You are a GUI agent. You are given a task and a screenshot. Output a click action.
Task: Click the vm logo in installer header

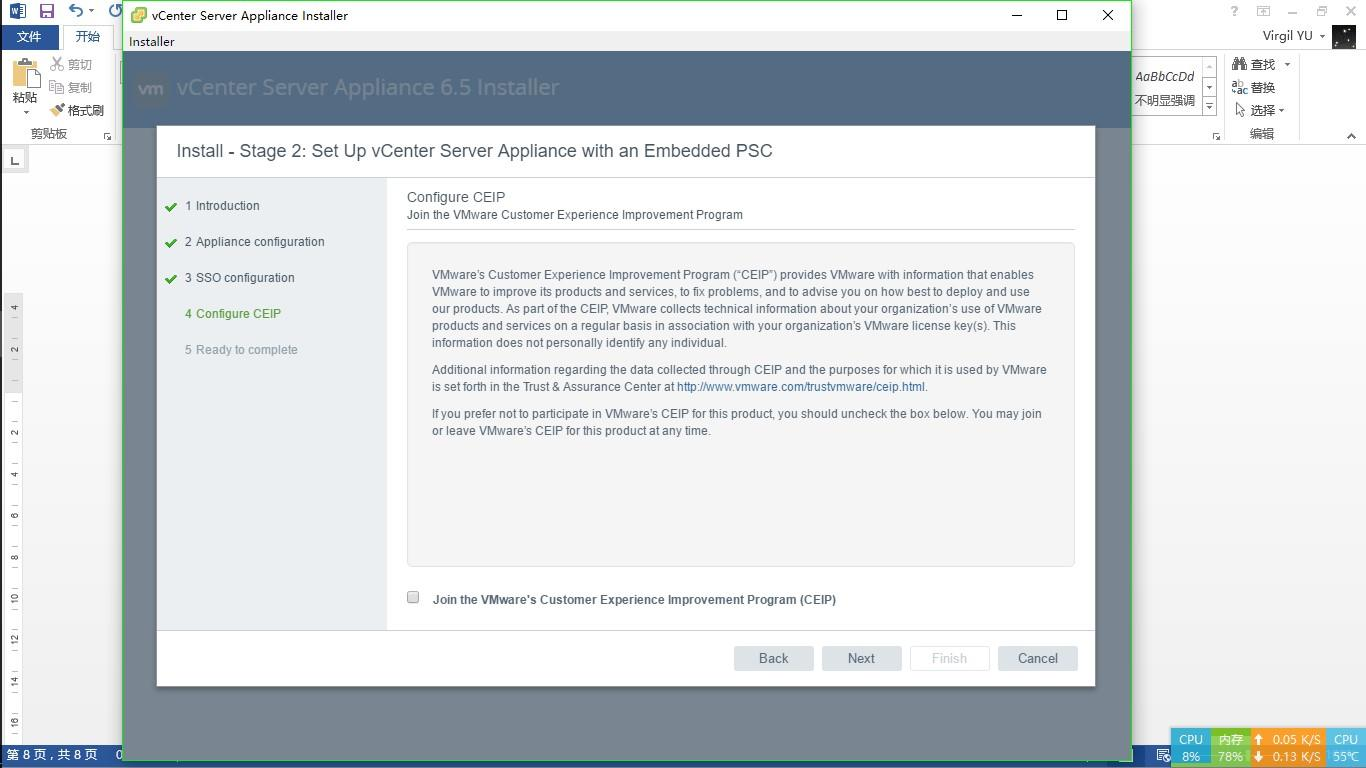(x=151, y=88)
